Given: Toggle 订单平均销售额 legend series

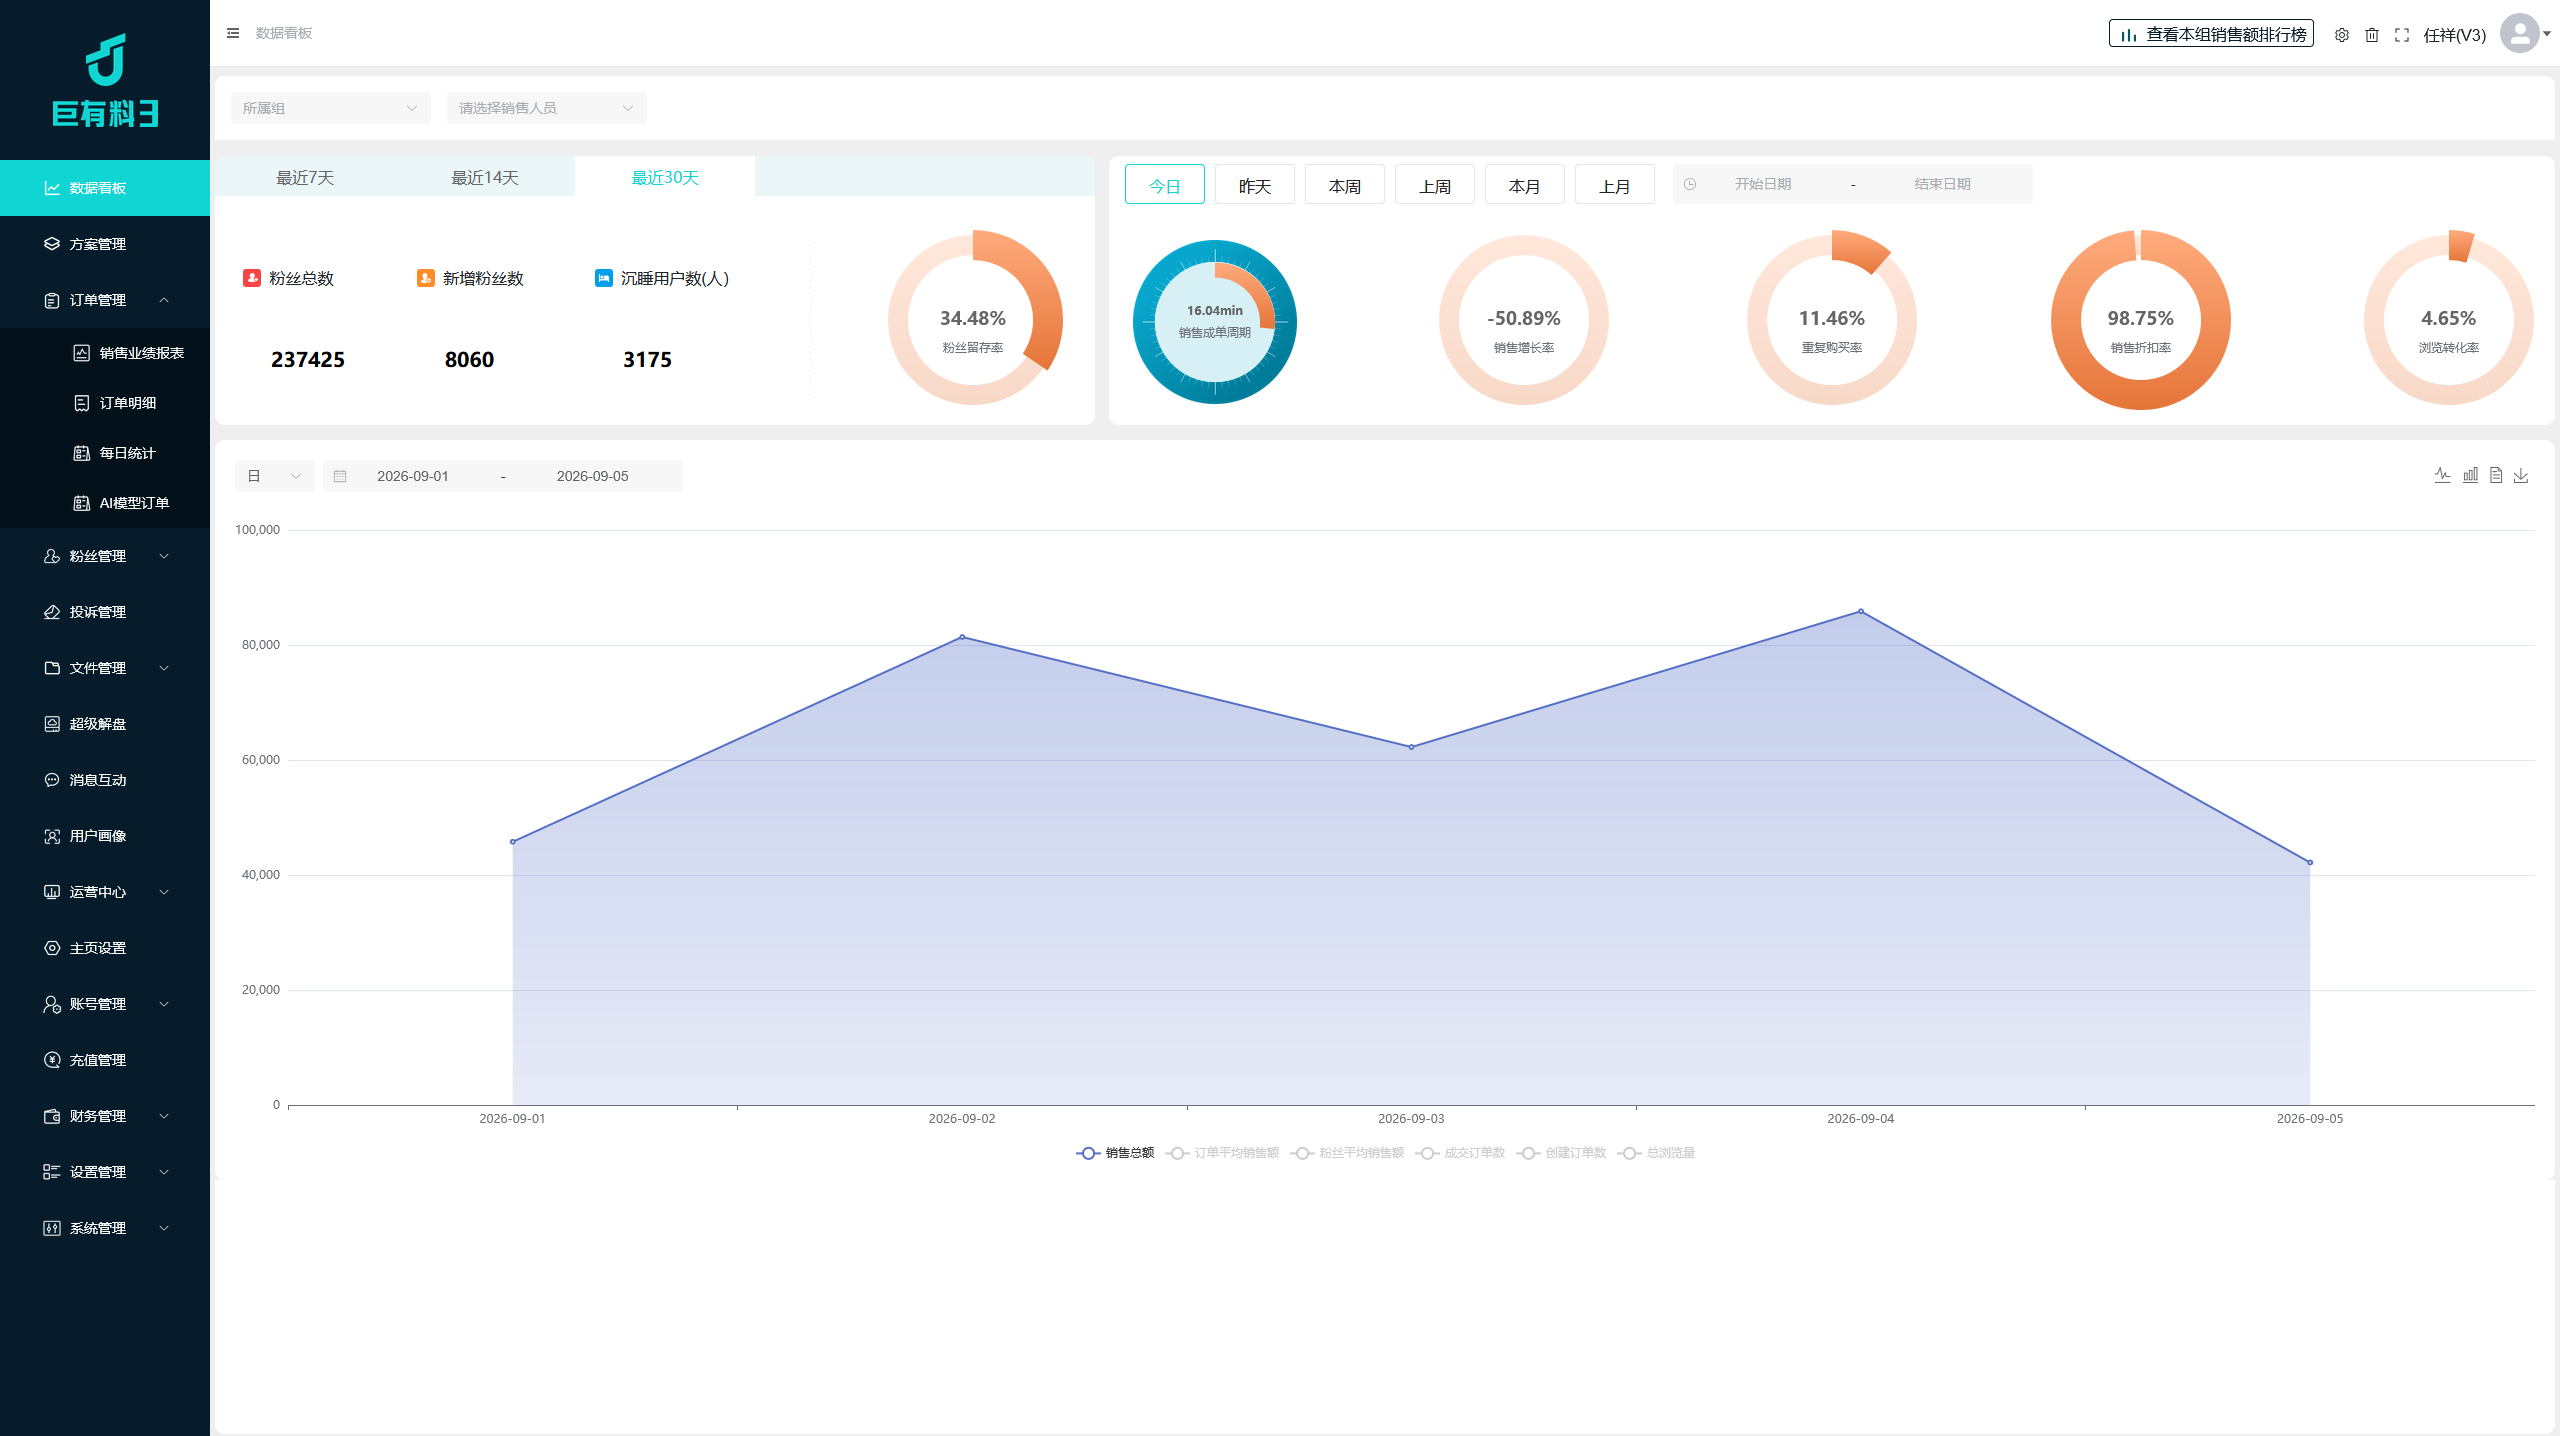Looking at the screenshot, I should point(1222,1153).
